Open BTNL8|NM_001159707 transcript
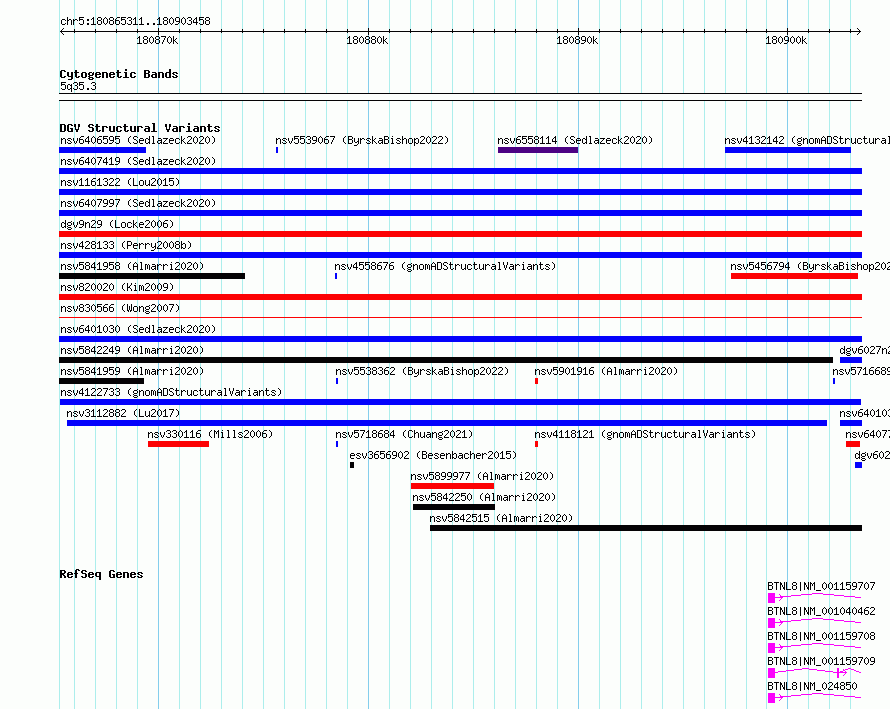 [821, 586]
